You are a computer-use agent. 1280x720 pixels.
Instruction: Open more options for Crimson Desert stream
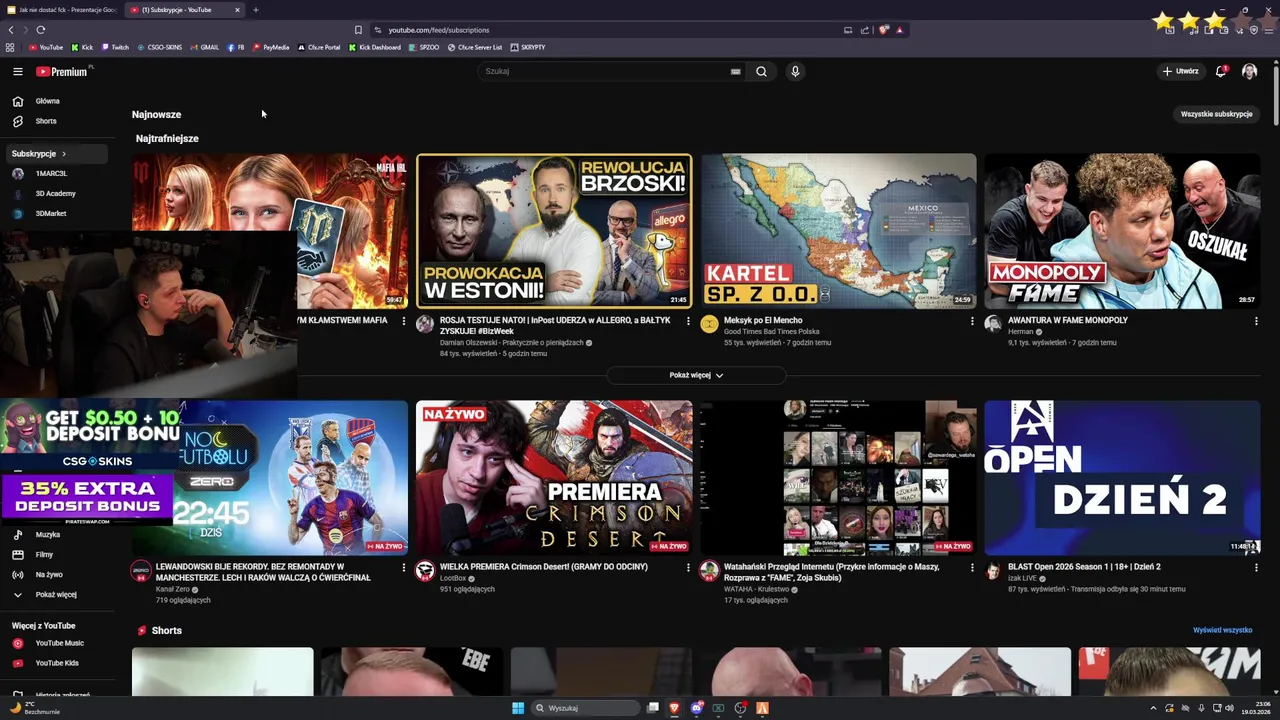coord(688,567)
